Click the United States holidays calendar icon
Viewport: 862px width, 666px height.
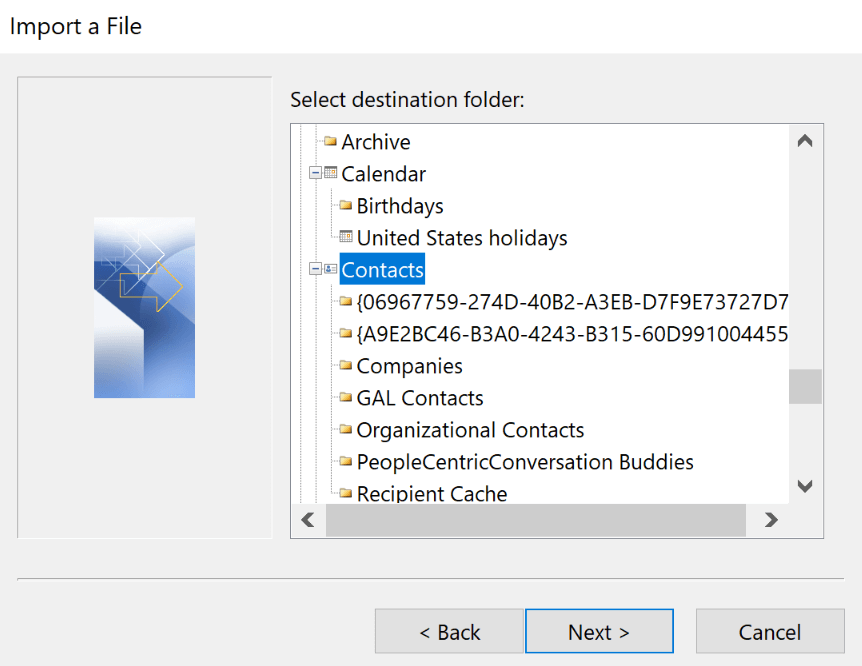click(346, 237)
